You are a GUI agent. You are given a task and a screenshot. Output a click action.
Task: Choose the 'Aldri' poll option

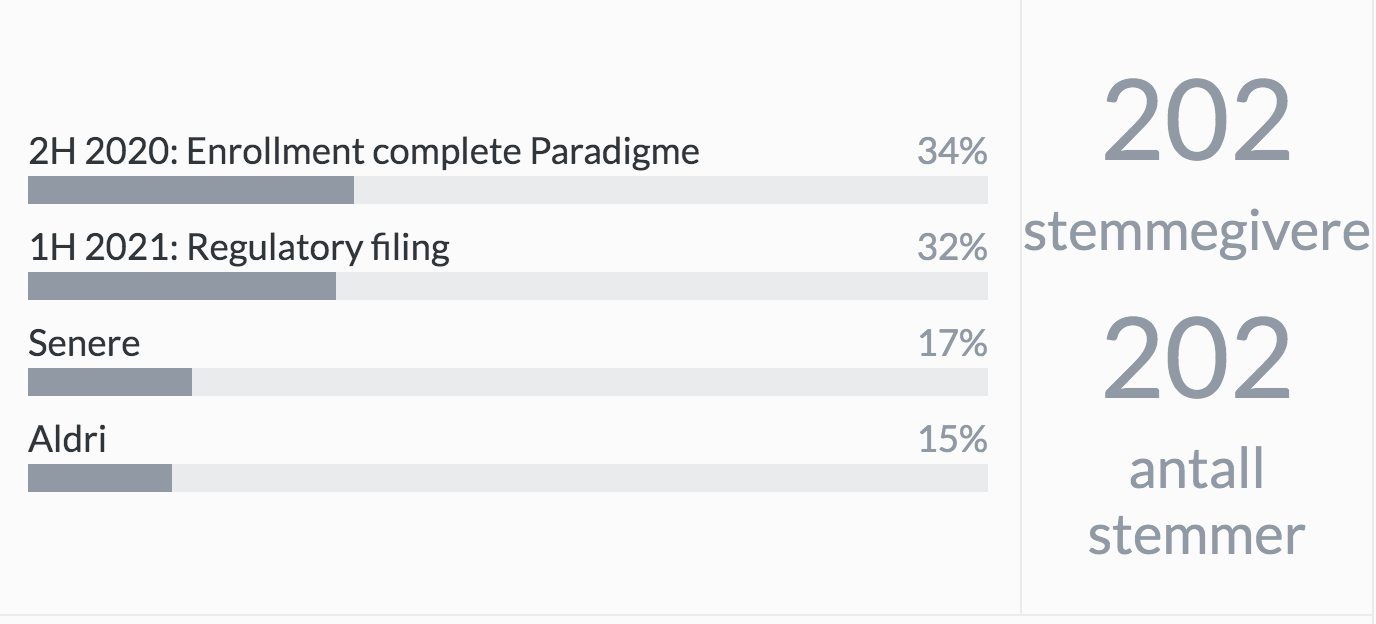tap(67, 439)
